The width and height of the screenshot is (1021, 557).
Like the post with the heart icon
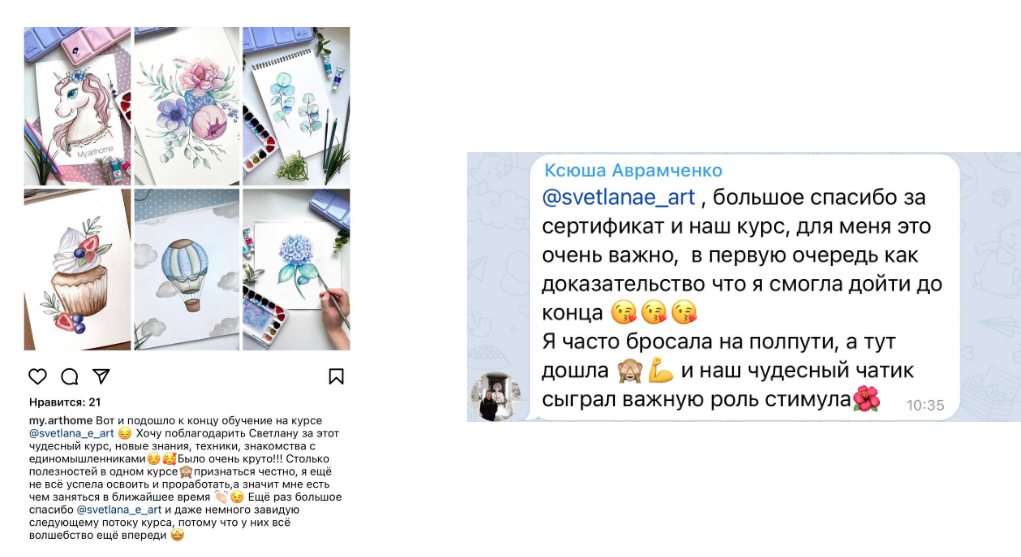pos(38,376)
